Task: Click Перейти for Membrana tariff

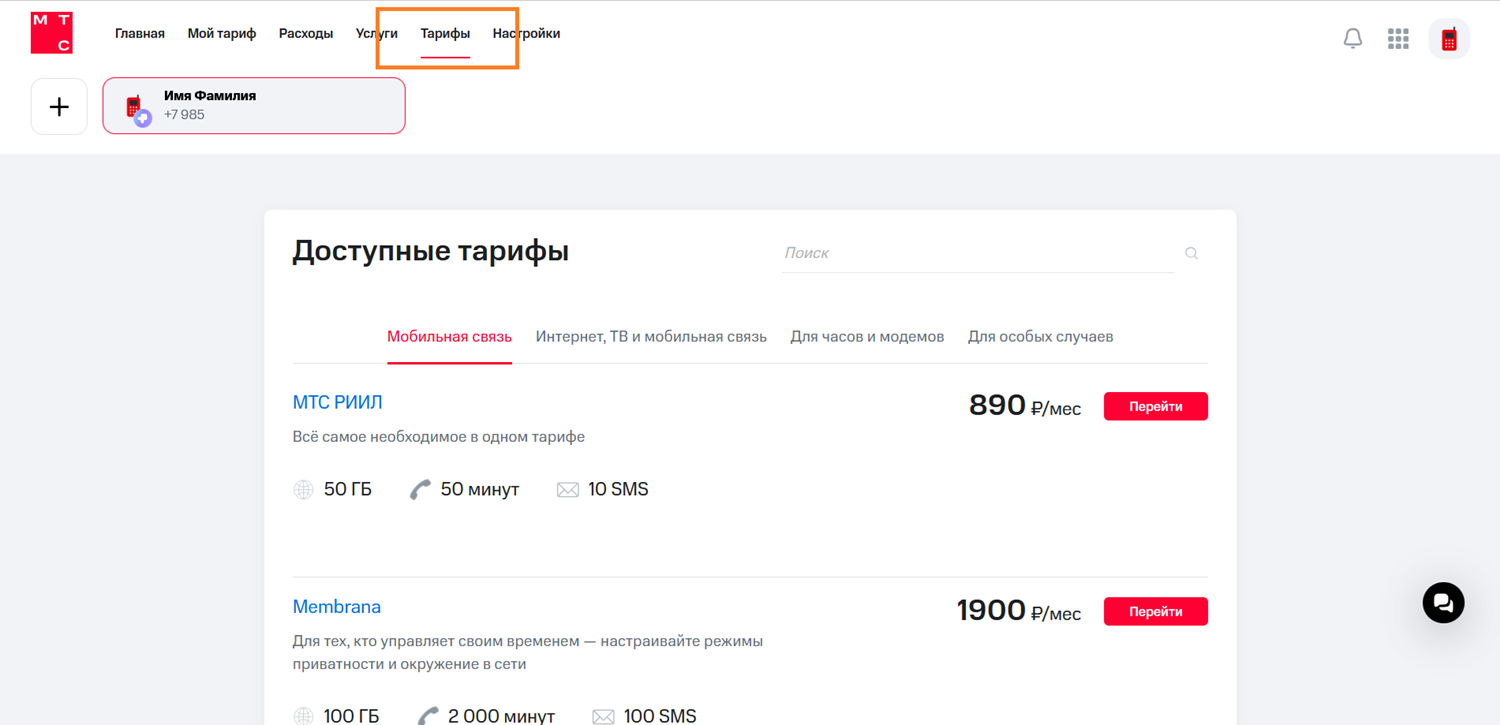Action: click(1155, 611)
